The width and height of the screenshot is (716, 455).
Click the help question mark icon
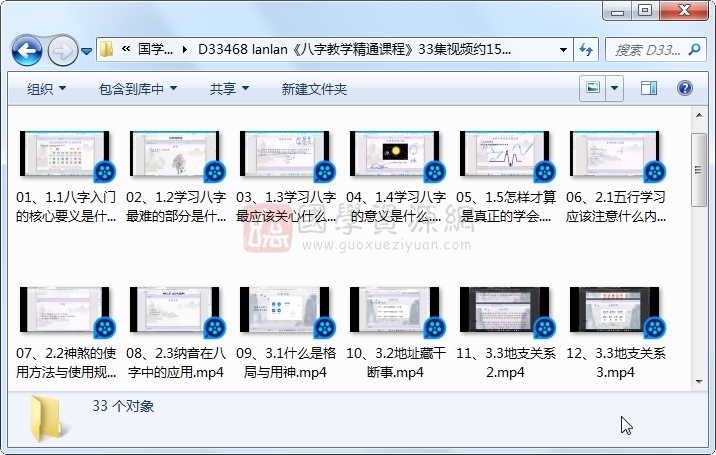(684, 88)
